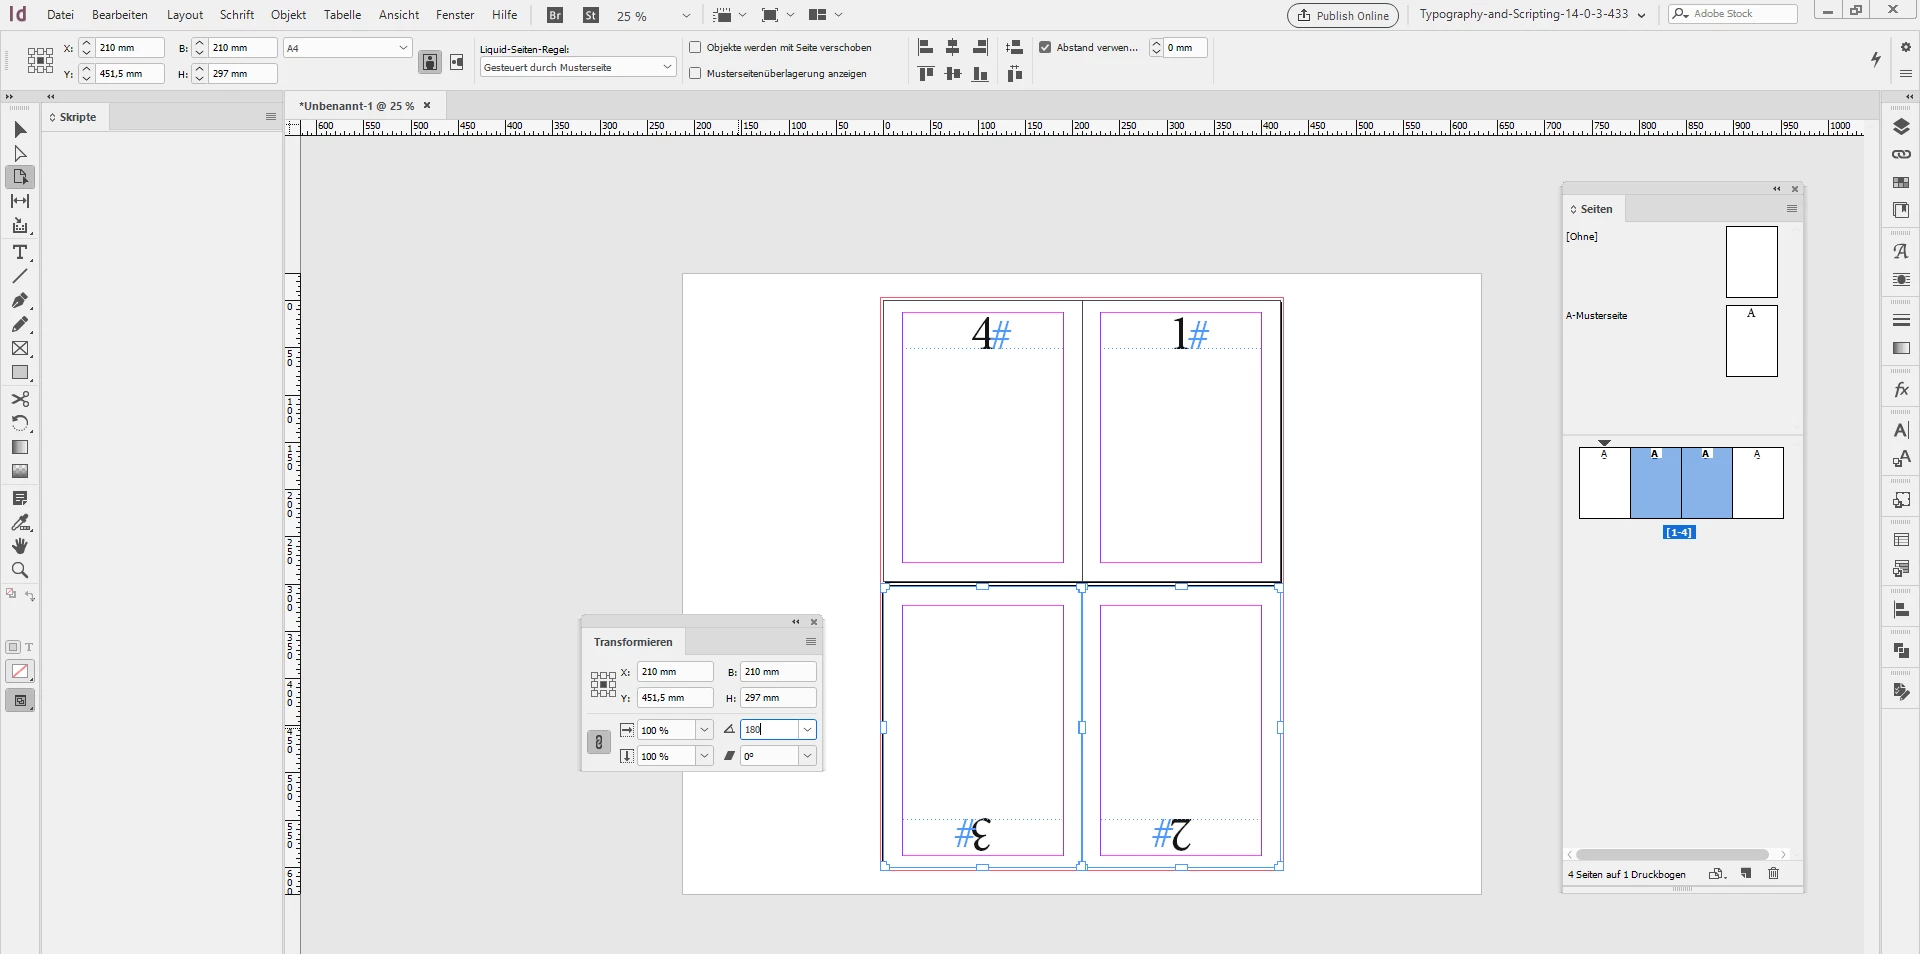Select the Hand tool
1920x954 pixels.
[x=20, y=546]
